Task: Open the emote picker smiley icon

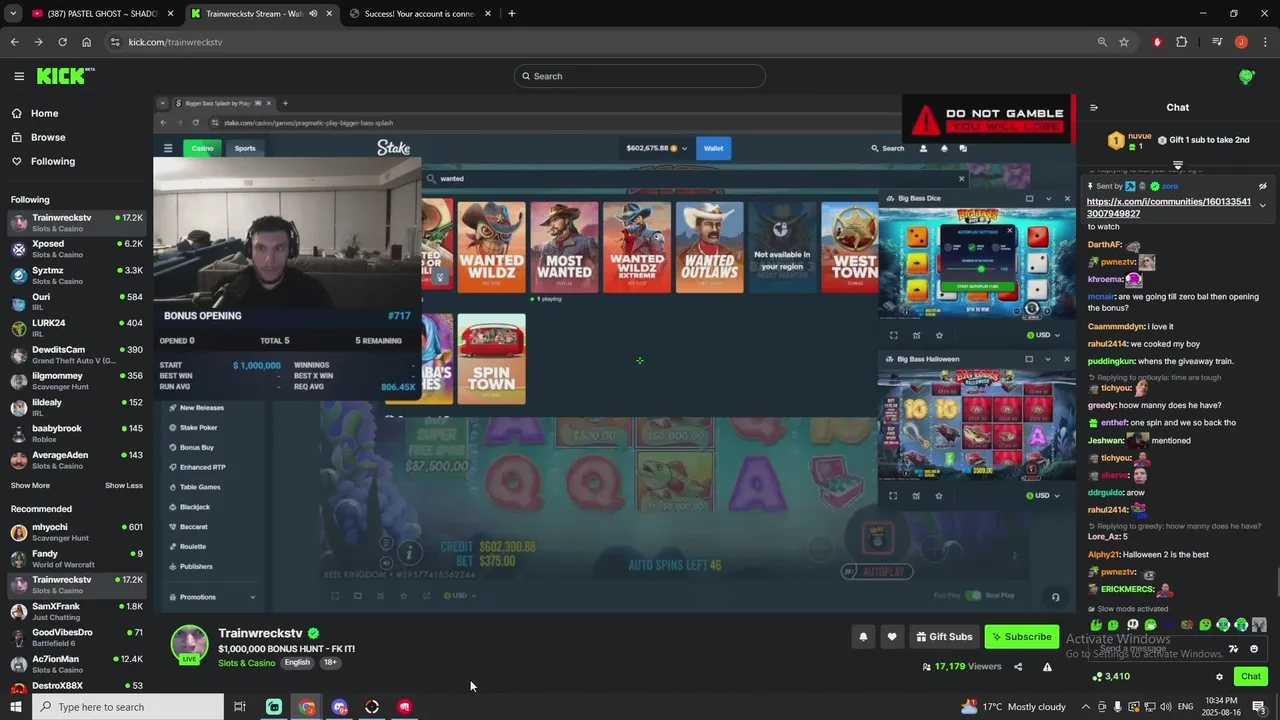Action: pyautogui.click(x=1254, y=649)
